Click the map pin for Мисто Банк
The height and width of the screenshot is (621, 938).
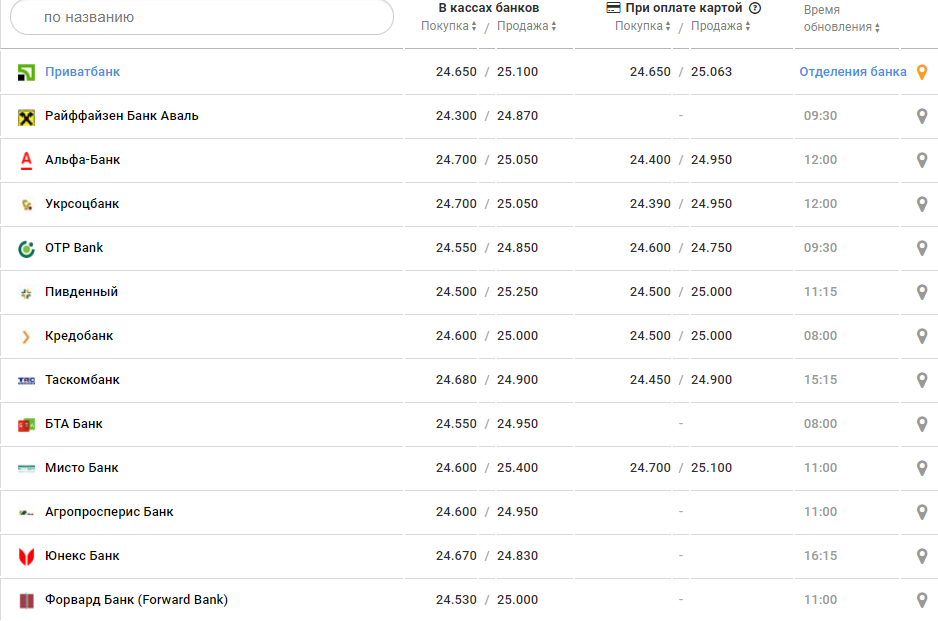(922, 468)
